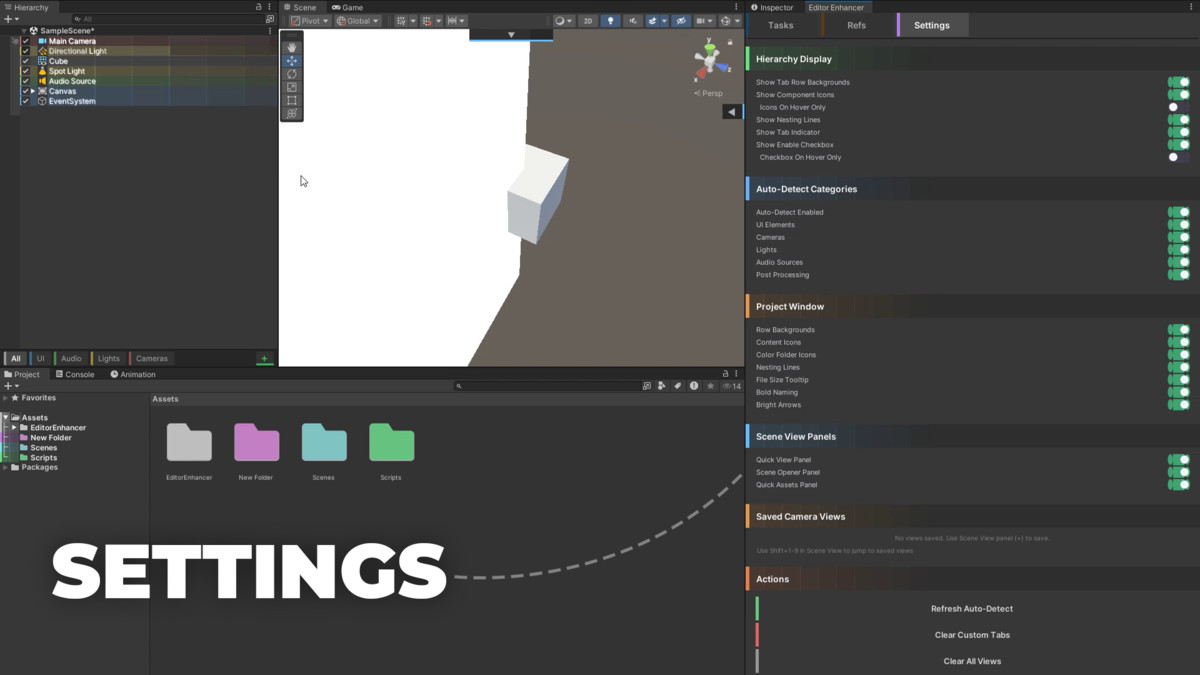Toggle Scene view audio
Screen dimensions: 1200x675
(631, 19)
